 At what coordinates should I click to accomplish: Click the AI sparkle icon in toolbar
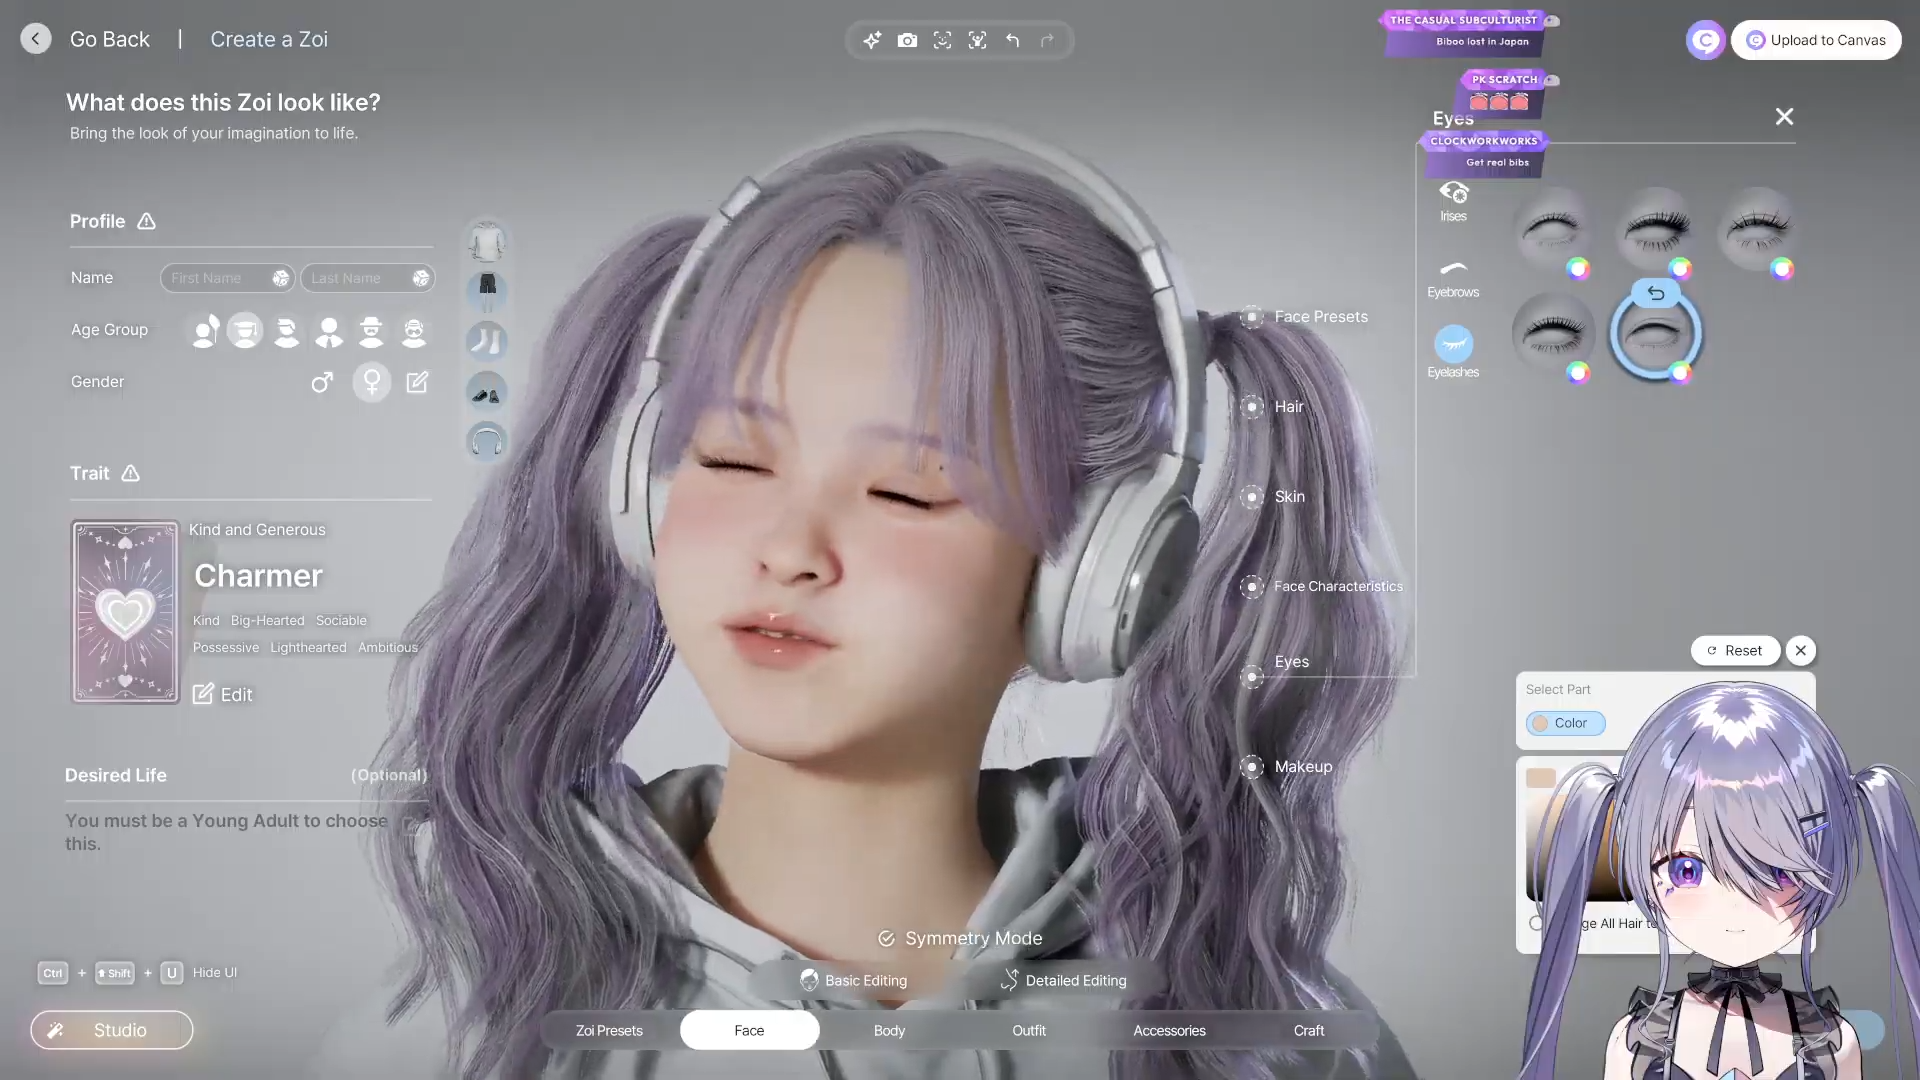pos(872,40)
